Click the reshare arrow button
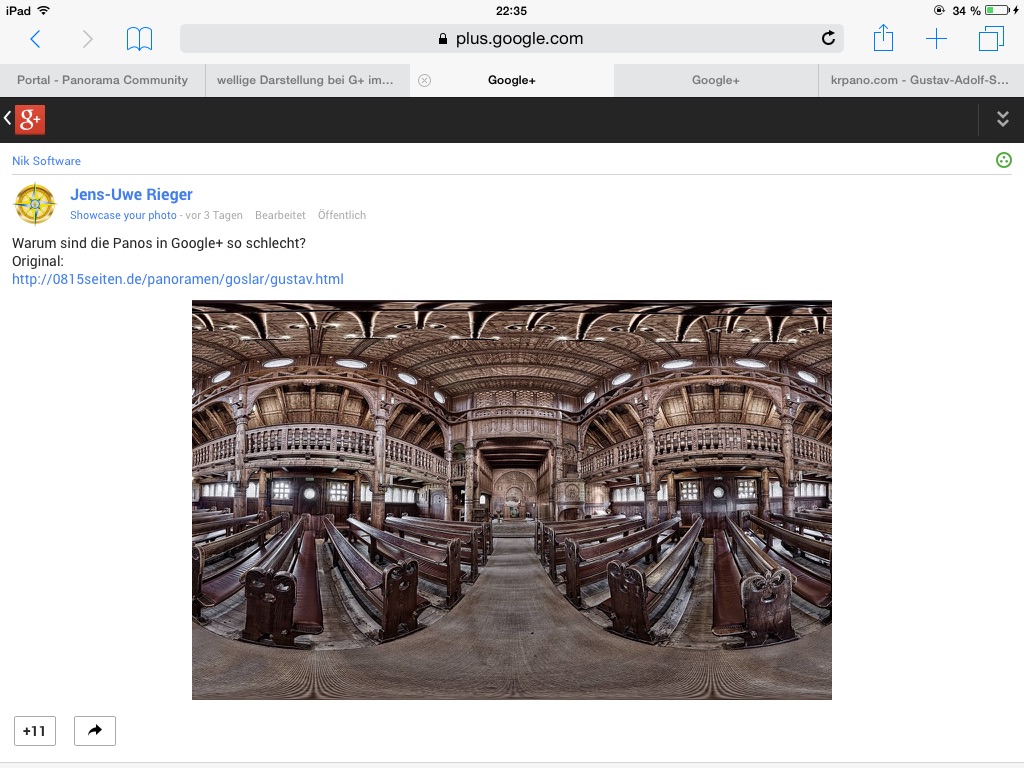Image resolution: width=1024 pixels, height=768 pixels. pos(95,731)
